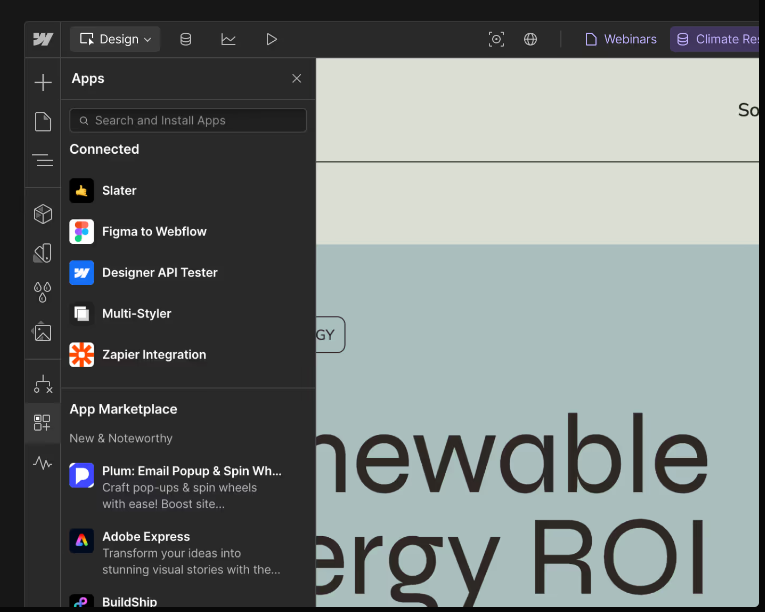
Task: Open the Insights chart icon
Action: coord(228,39)
